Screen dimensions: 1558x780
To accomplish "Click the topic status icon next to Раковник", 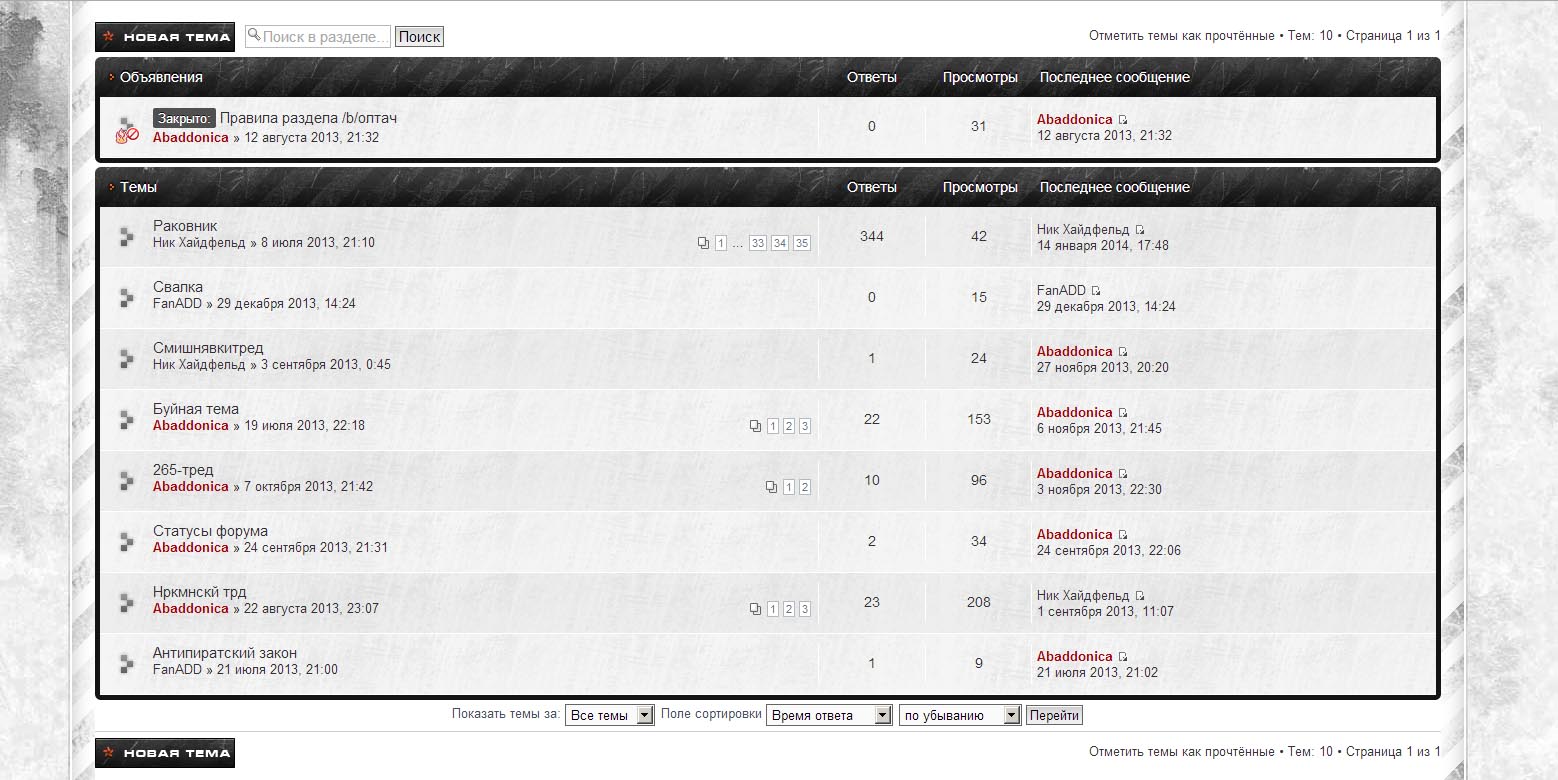I will coord(127,236).
